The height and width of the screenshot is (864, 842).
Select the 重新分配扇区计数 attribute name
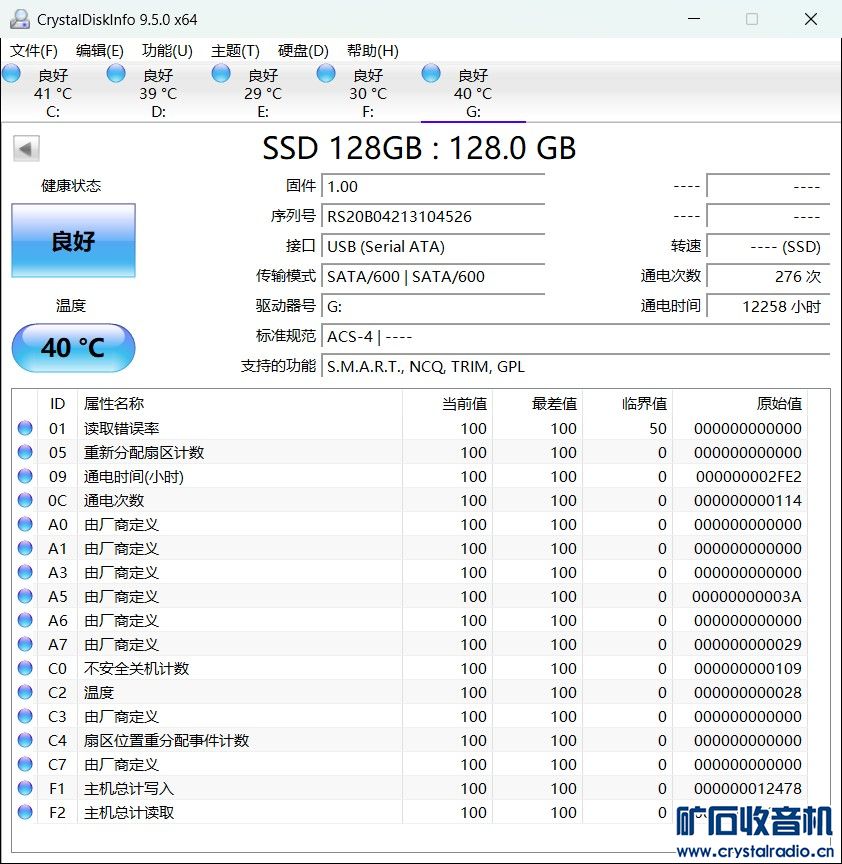pos(144,452)
